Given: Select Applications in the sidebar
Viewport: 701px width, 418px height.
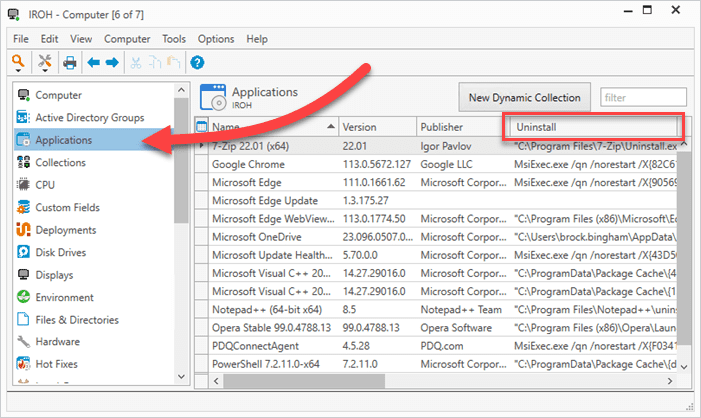Looking at the screenshot, I should click(94, 140).
